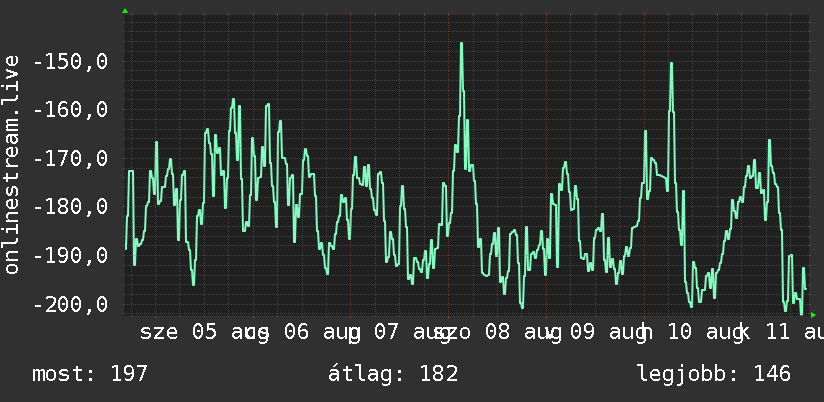The height and width of the screenshot is (402, 824).
Task: Click the '06 aug' date label
Action: click(x=322, y=333)
